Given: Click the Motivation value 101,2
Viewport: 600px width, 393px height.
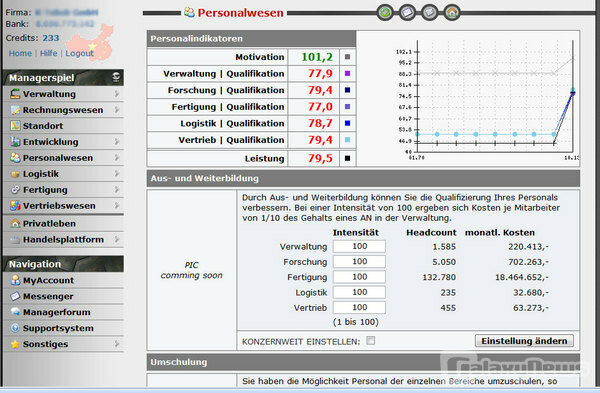Looking at the screenshot, I should point(317,57).
